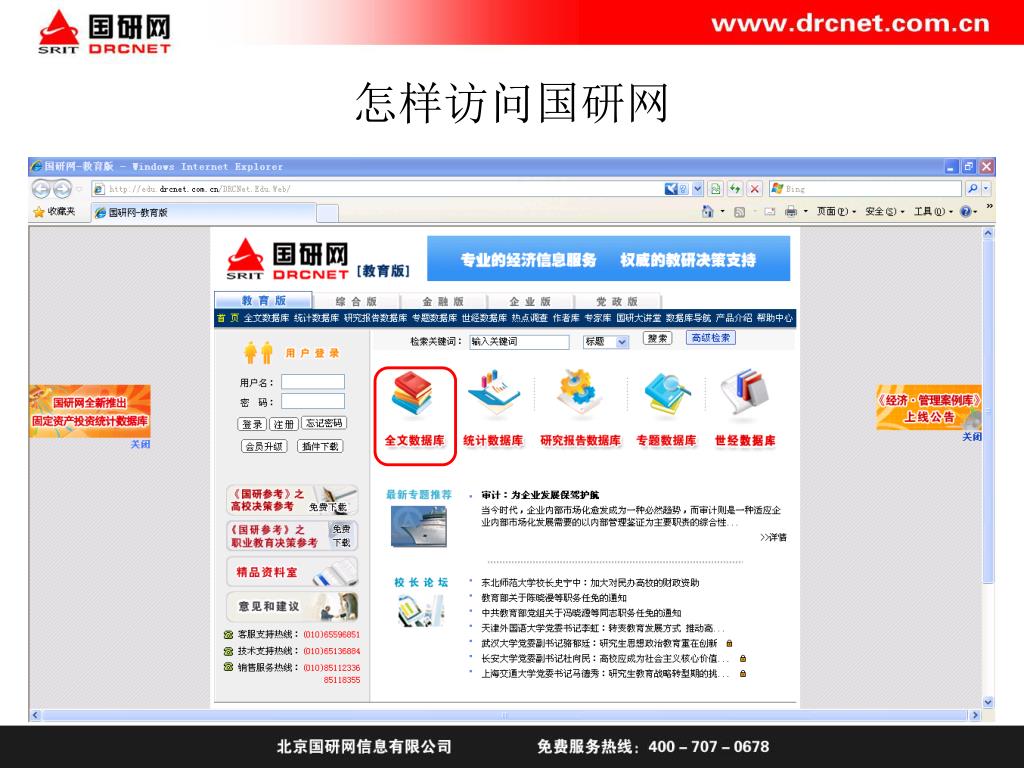The height and width of the screenshot is (768, 1024).
Task: Click the 忘记密码 button
Action: 324,423
